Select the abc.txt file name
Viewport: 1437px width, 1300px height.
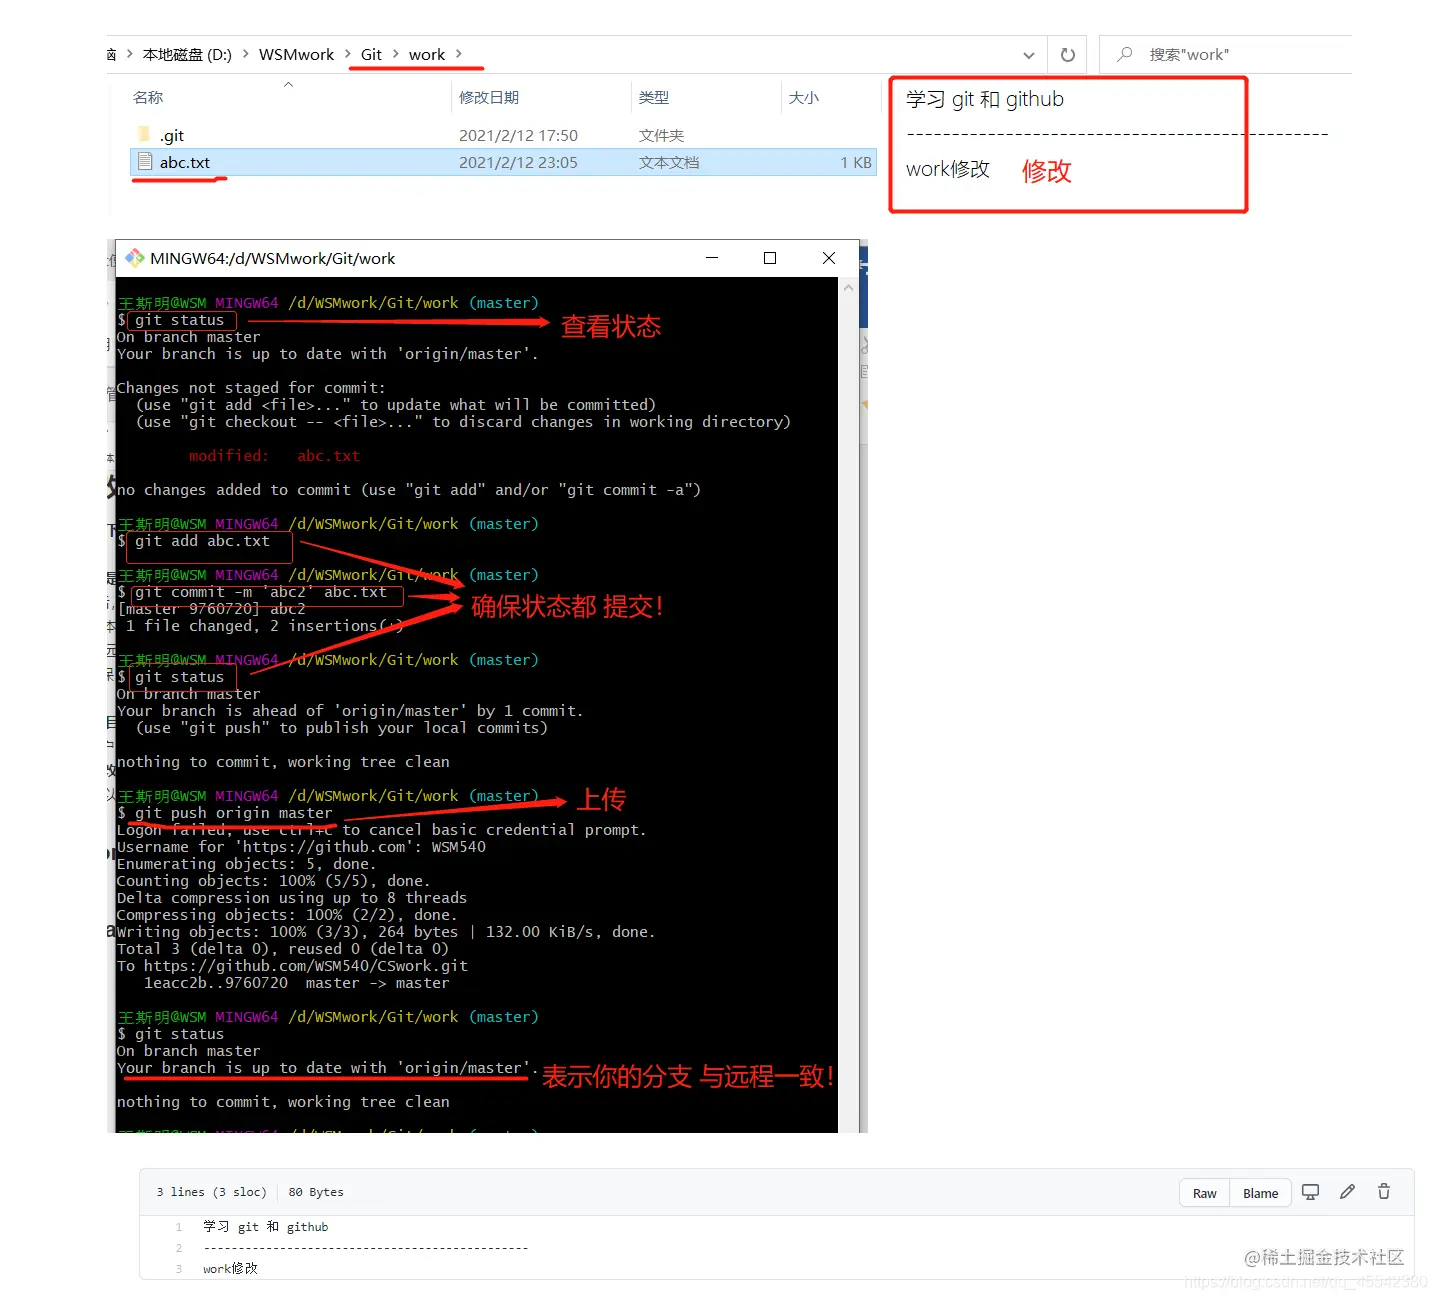[185, 162]
